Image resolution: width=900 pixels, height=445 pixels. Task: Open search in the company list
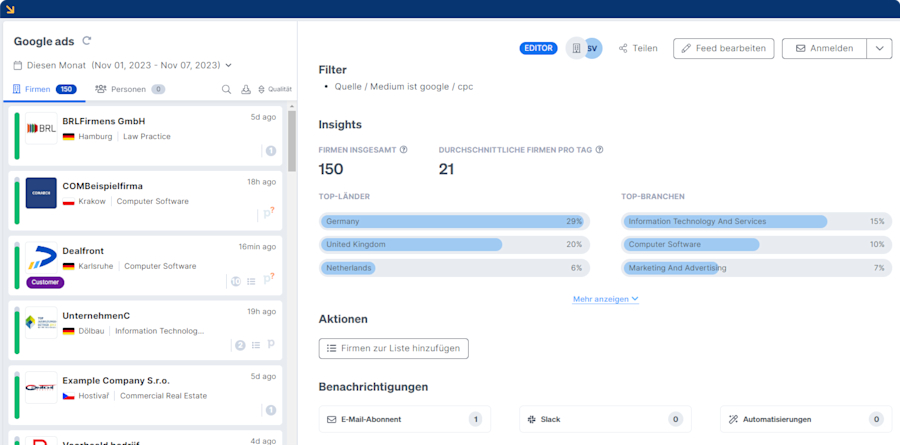pos(227,89)
